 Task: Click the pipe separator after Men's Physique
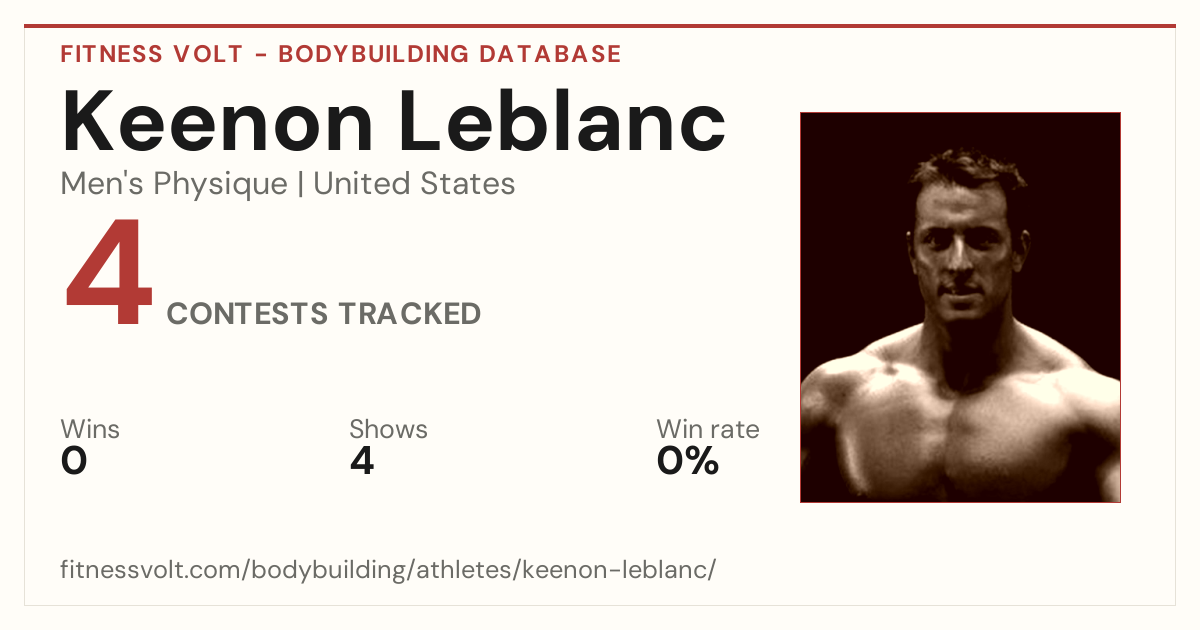pos(301,185)
